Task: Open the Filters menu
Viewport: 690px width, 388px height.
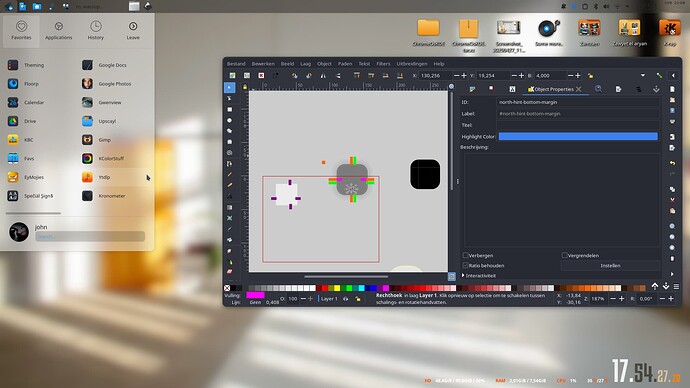Action: pos(383,64)
